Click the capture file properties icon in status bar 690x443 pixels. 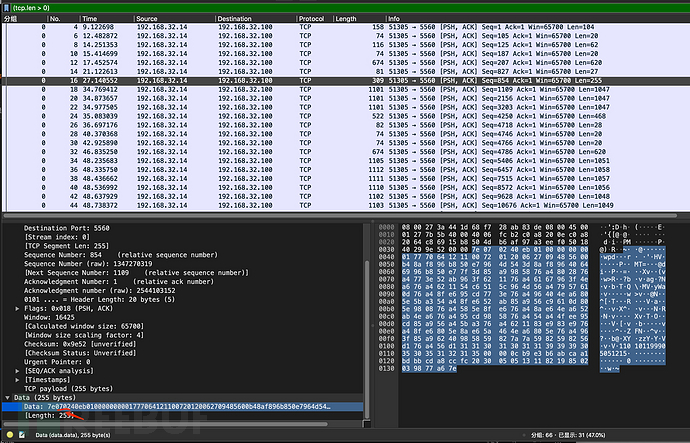(x=22, y=436)
